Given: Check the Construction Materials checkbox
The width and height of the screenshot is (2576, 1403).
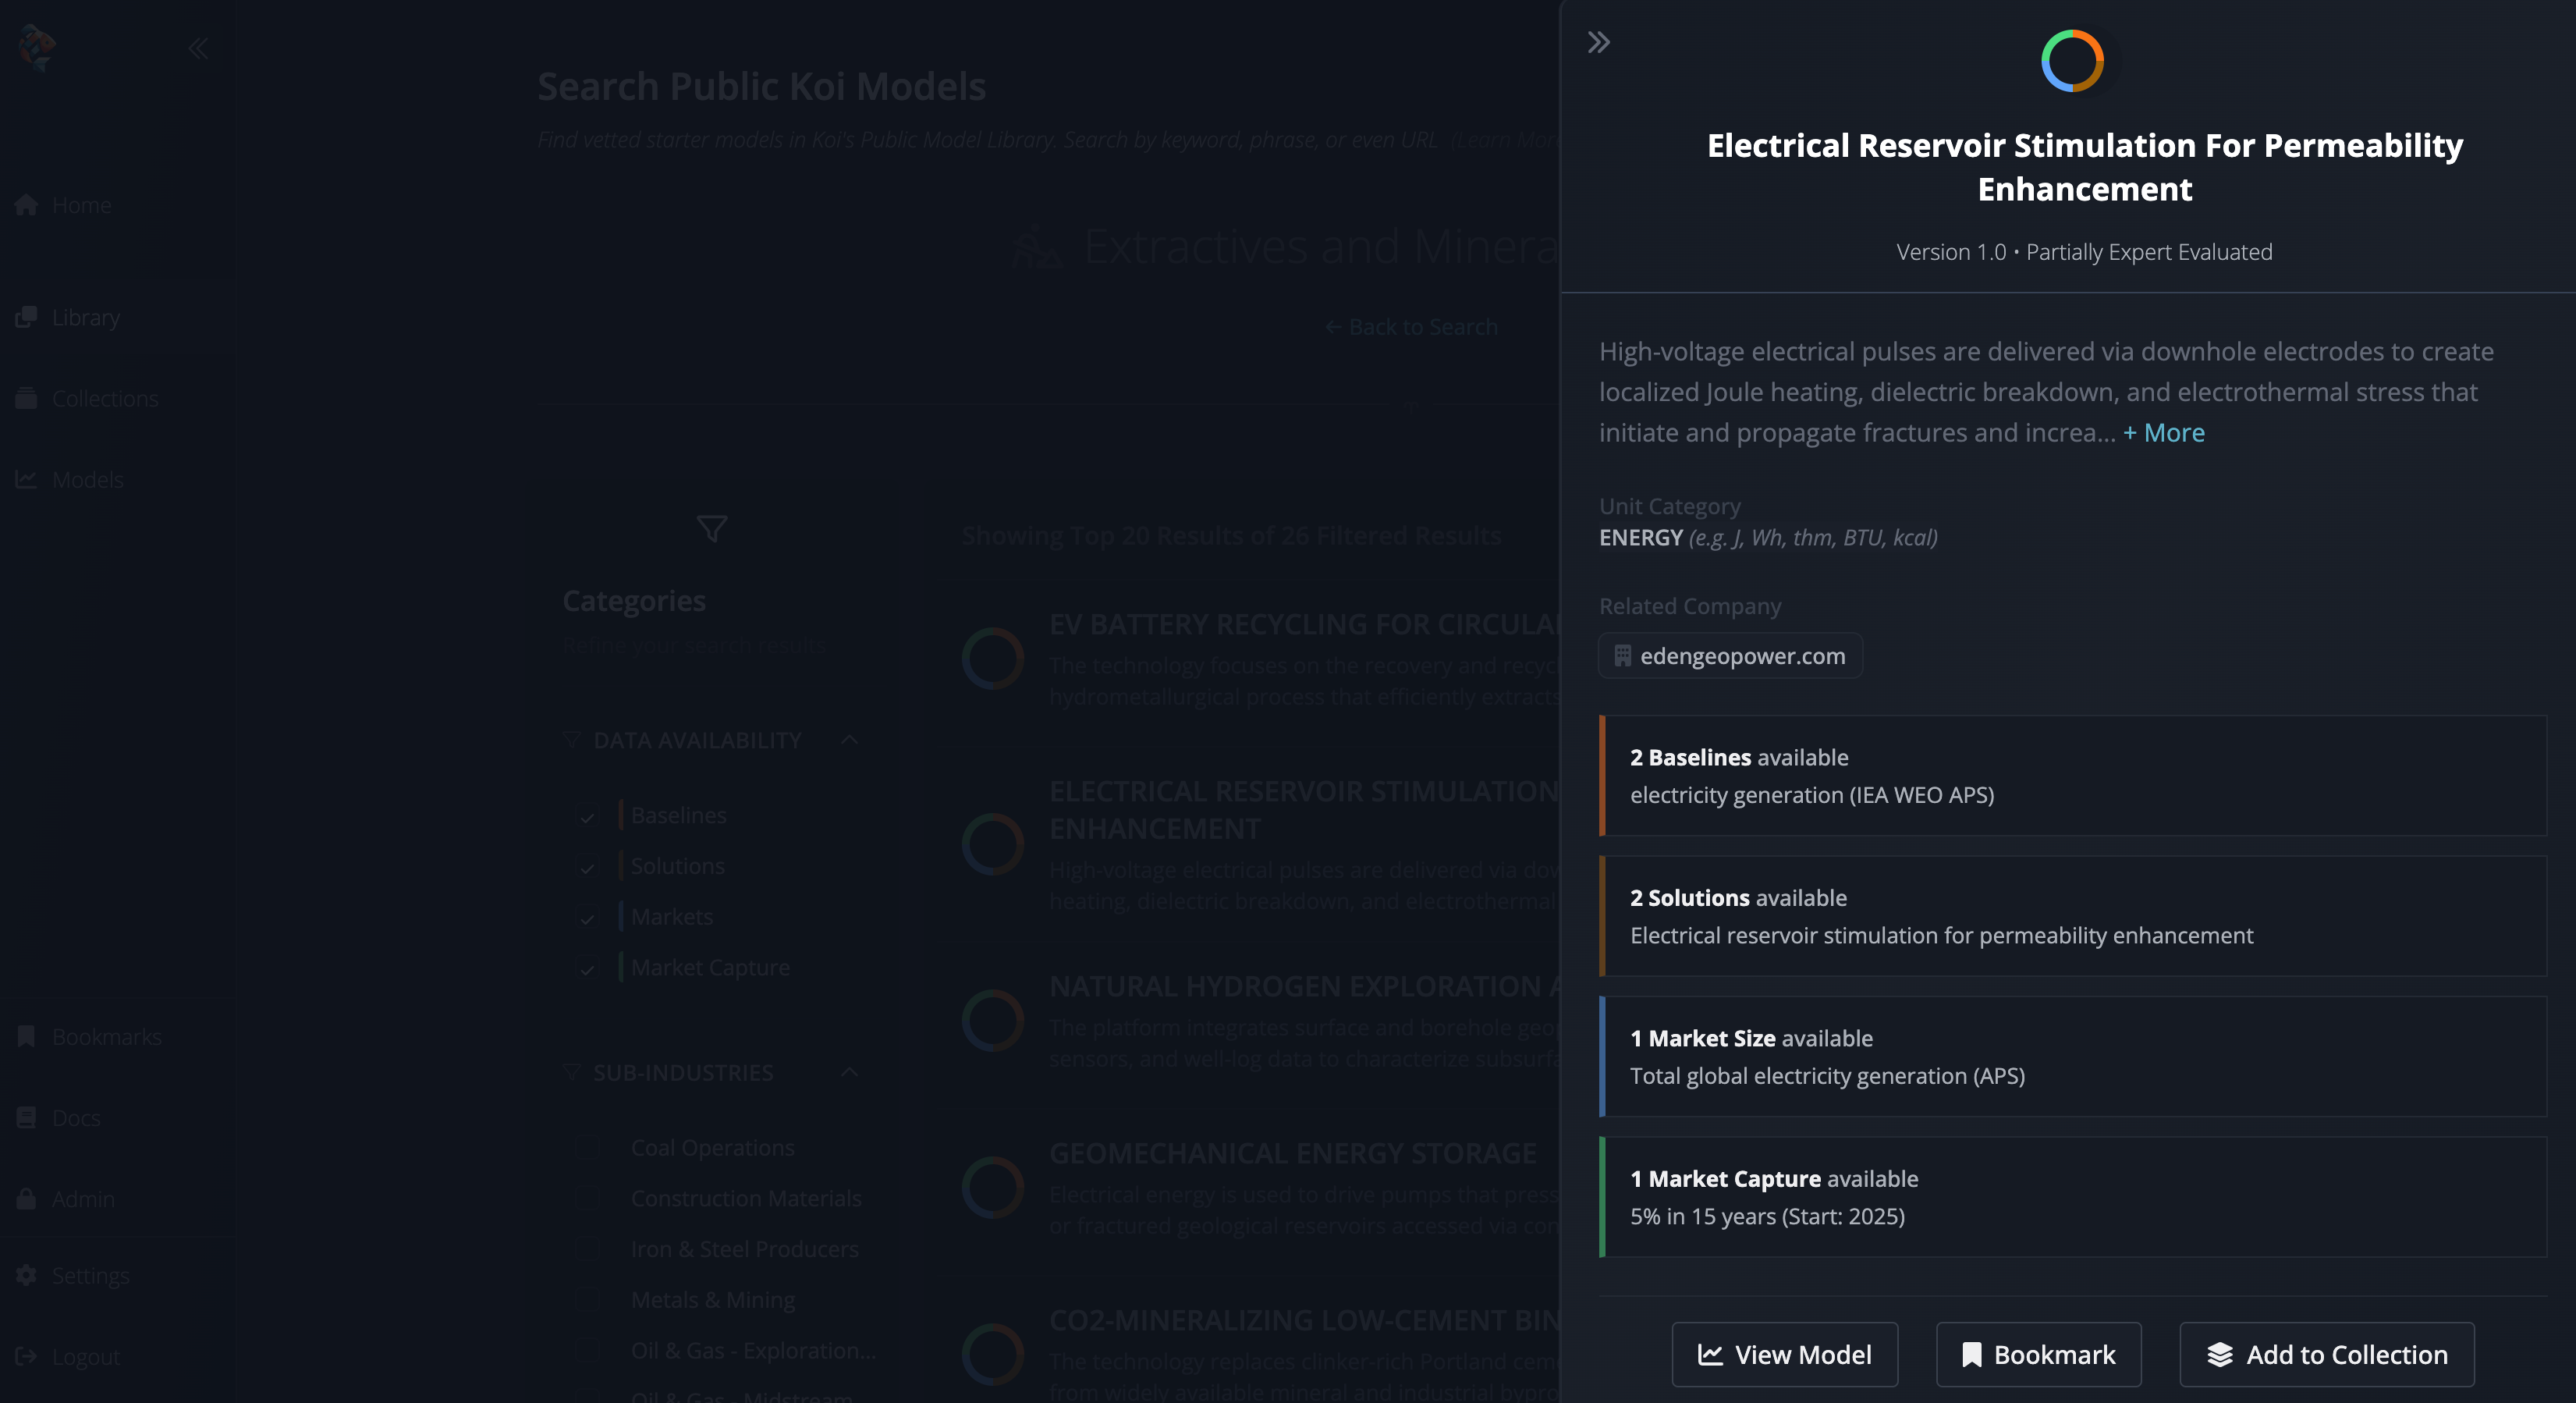Looking at the screenshot, I should coord(587,1198).
